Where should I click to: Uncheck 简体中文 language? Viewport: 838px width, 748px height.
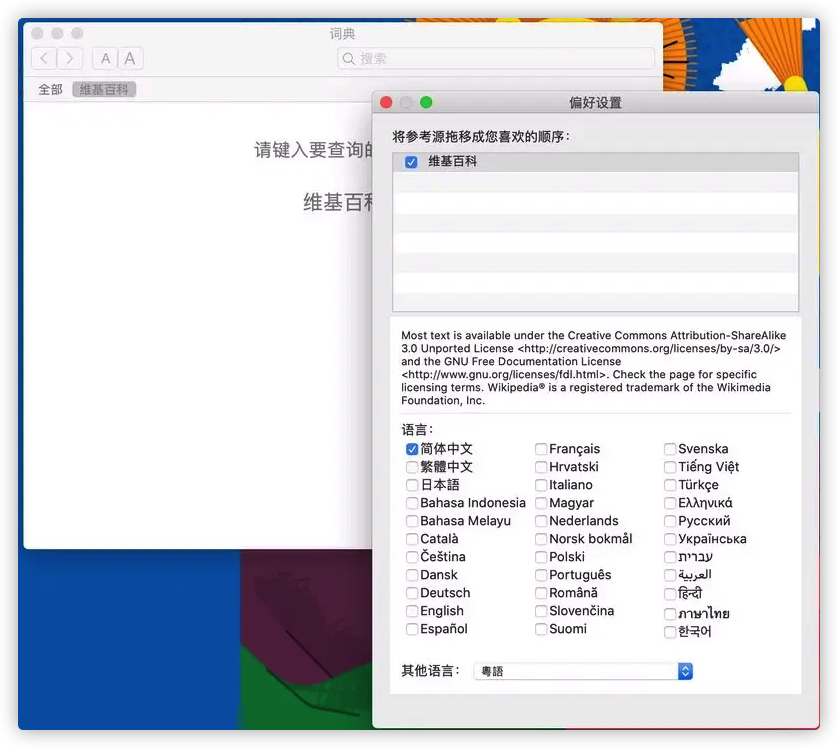coord(412,449)
